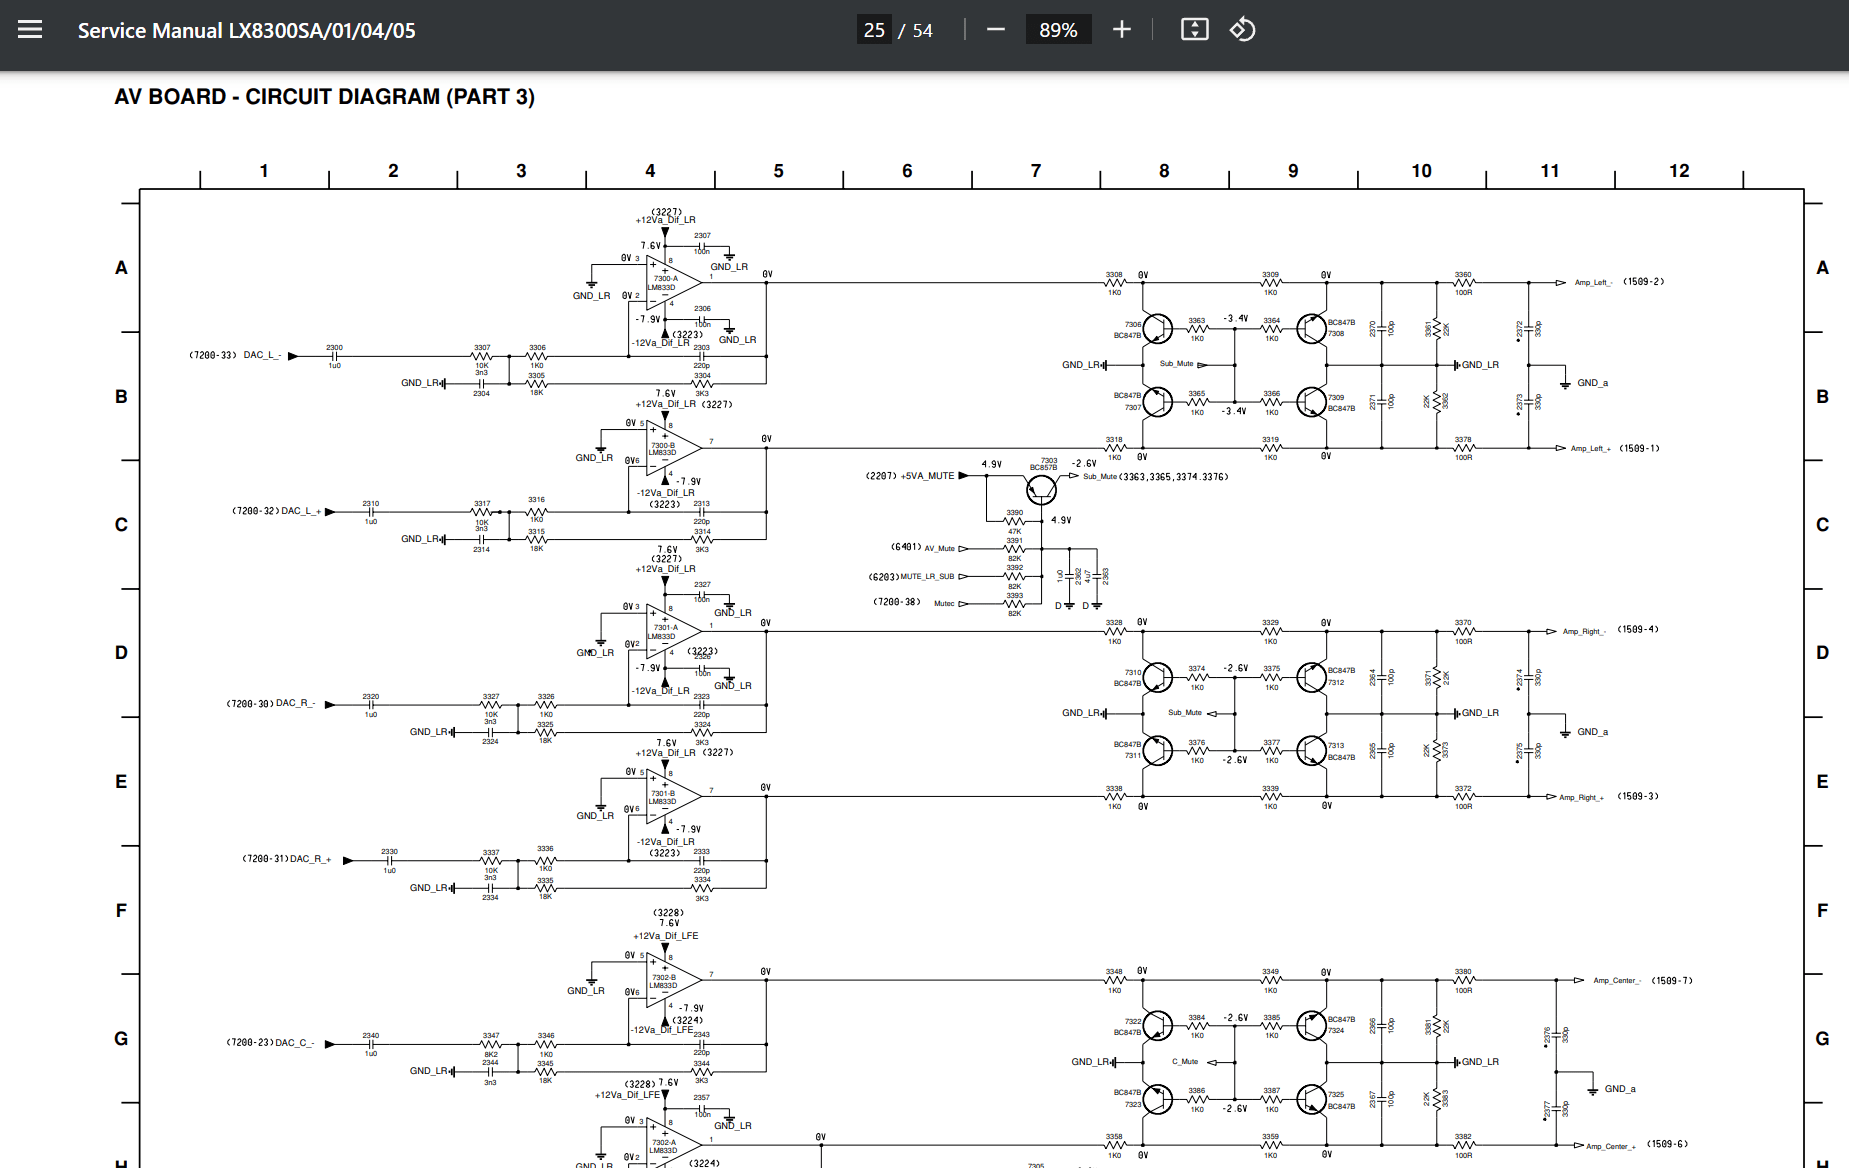Click the Amp_Right_+ (1509-3) output label

[x=1609, y=797]
